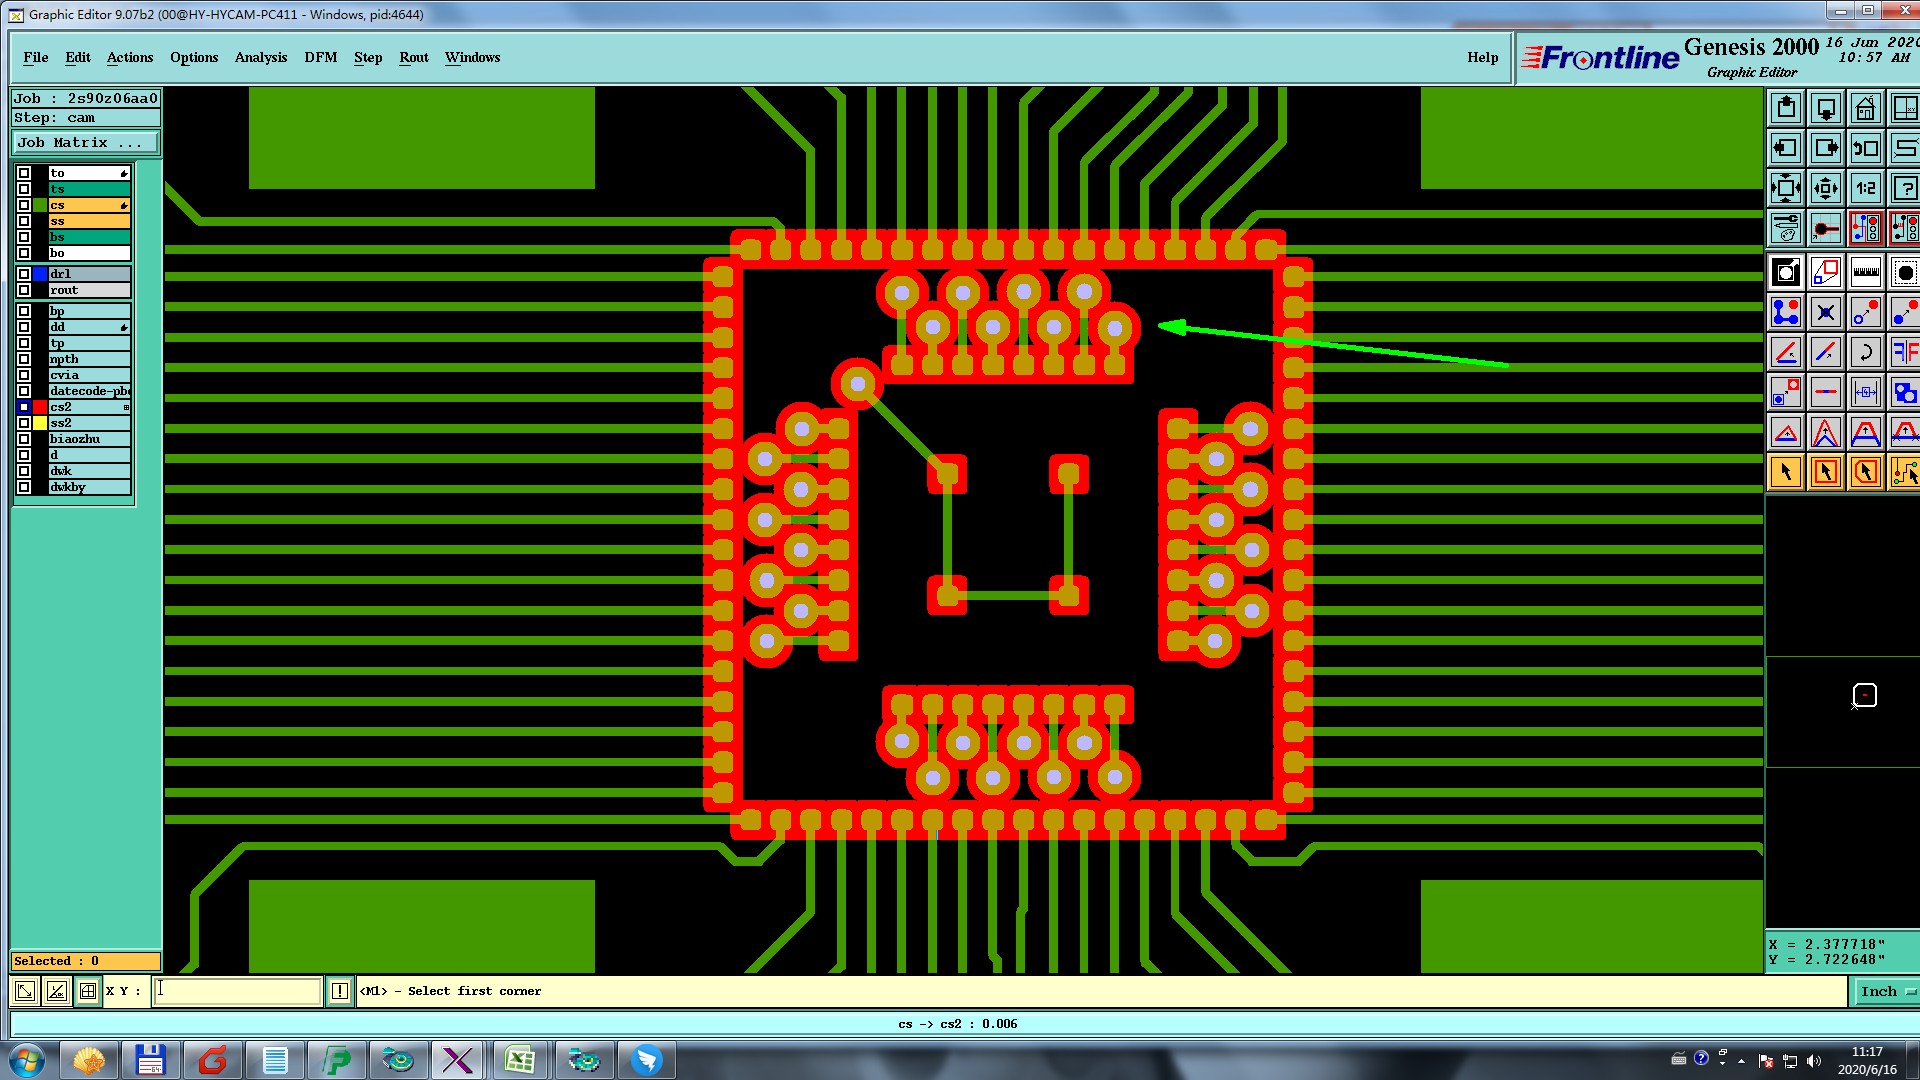Viewport: 1920px width, 1080px height.
Task: Open the Windows Start button
Action: [27, 1060]
